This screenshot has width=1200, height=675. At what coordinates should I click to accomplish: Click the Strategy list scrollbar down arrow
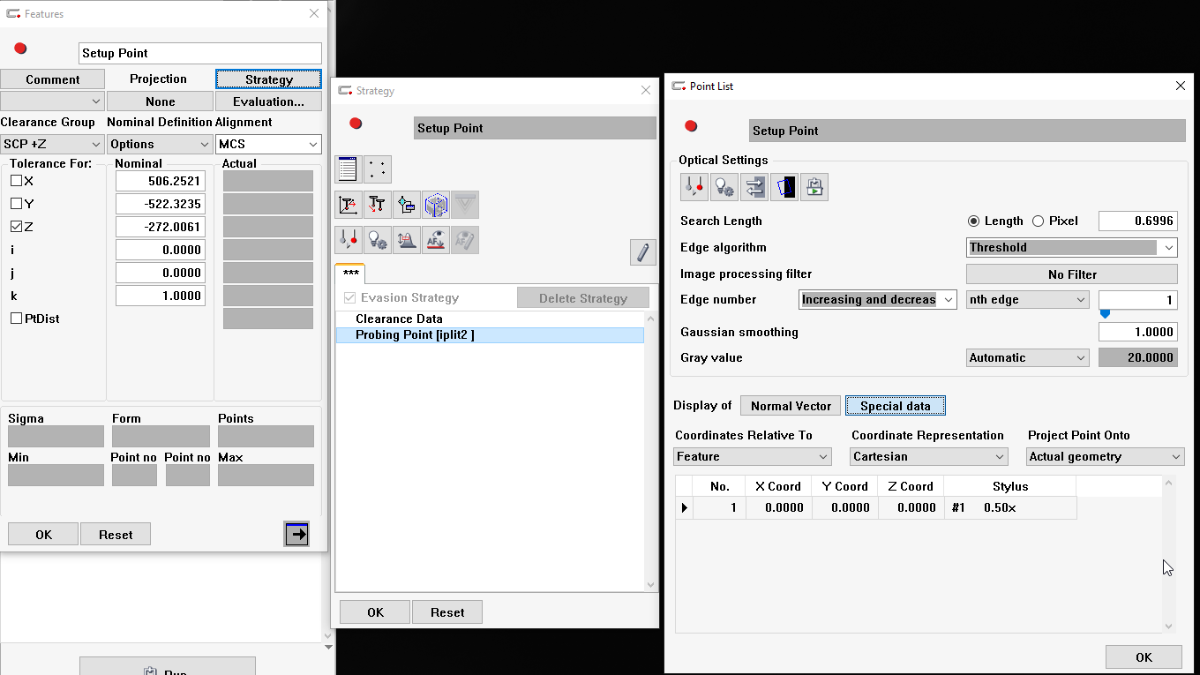coord(651,585)
